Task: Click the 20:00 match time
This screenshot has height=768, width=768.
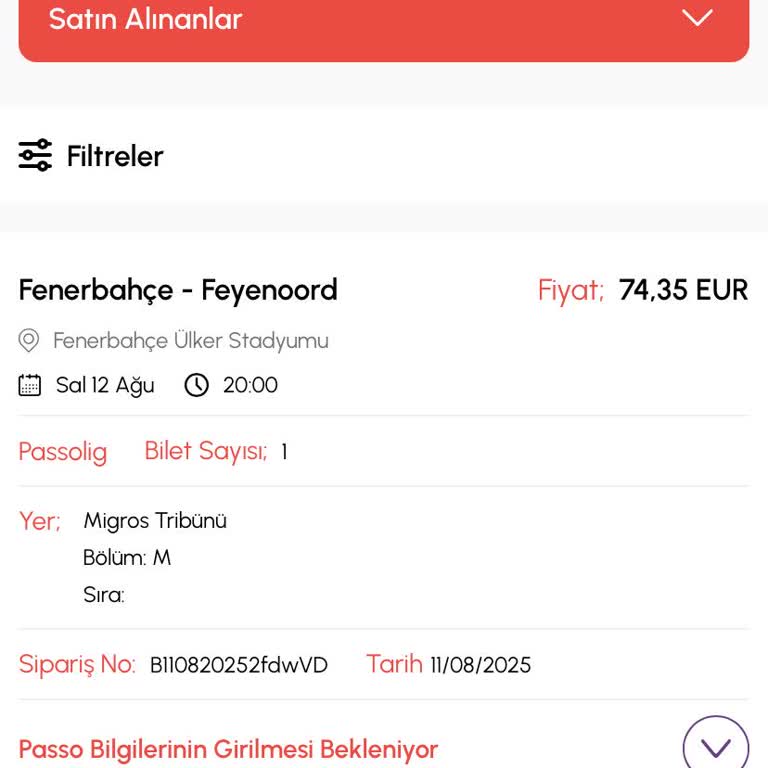Action: [x=250, y=385]
